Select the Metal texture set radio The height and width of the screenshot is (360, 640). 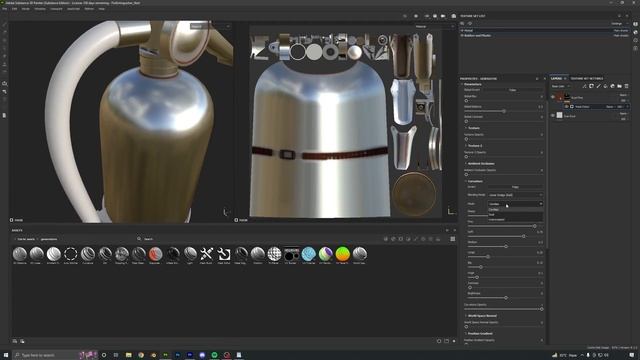click(x=462, y=31)
